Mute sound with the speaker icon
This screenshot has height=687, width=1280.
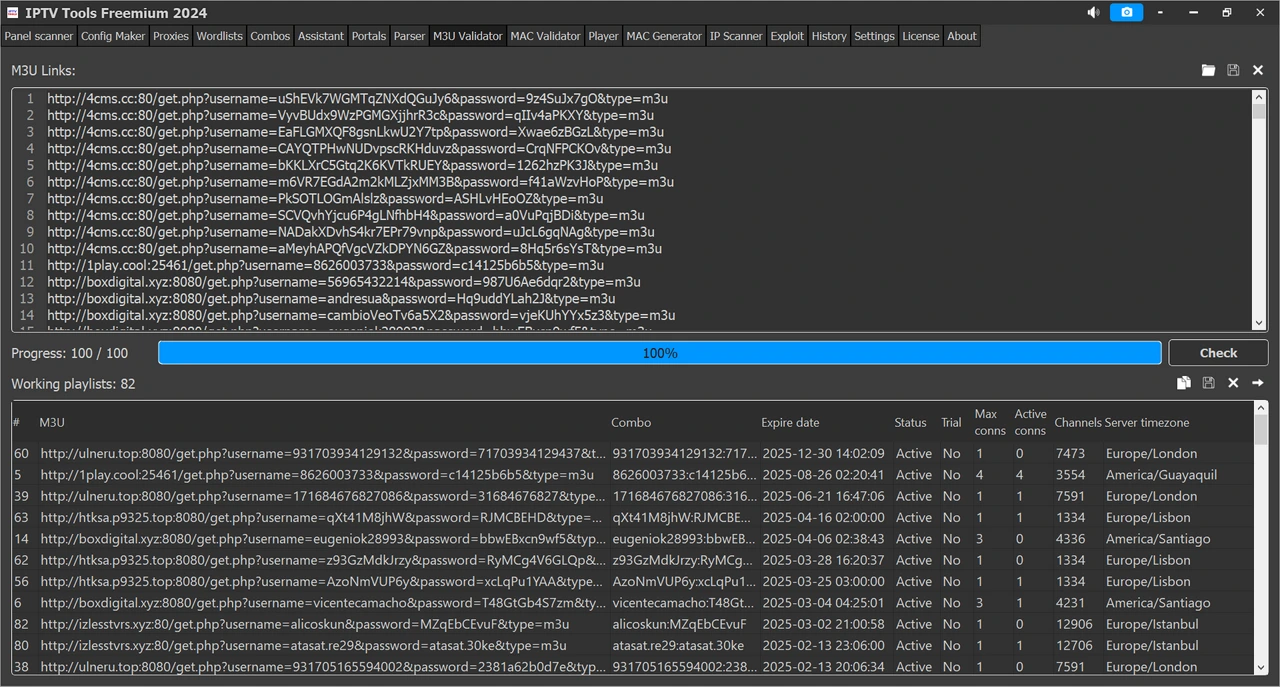[x=1093, y=13]
